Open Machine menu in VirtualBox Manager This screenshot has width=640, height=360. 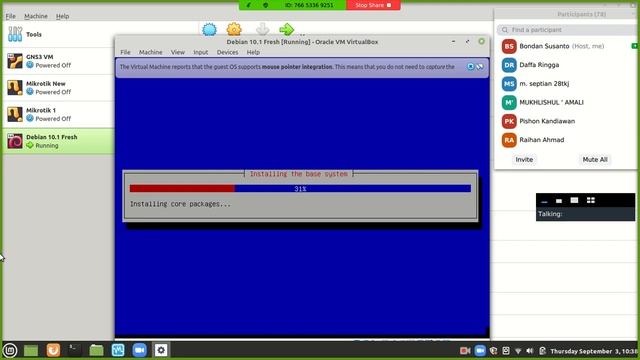tap(36, 16)
